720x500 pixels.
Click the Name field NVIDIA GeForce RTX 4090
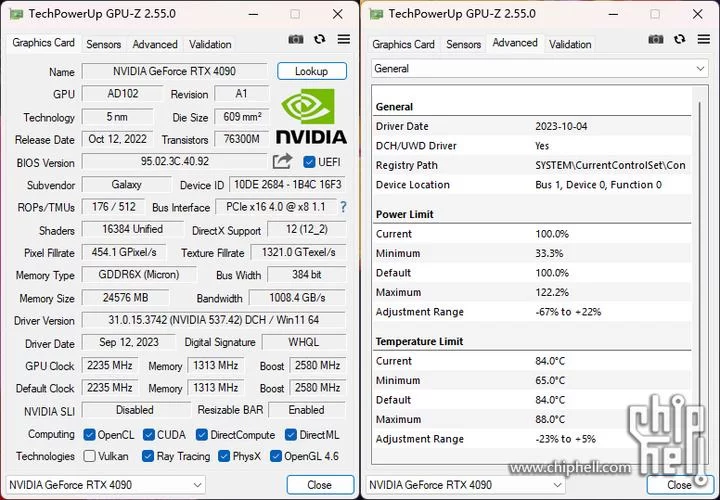pos(174,72)
